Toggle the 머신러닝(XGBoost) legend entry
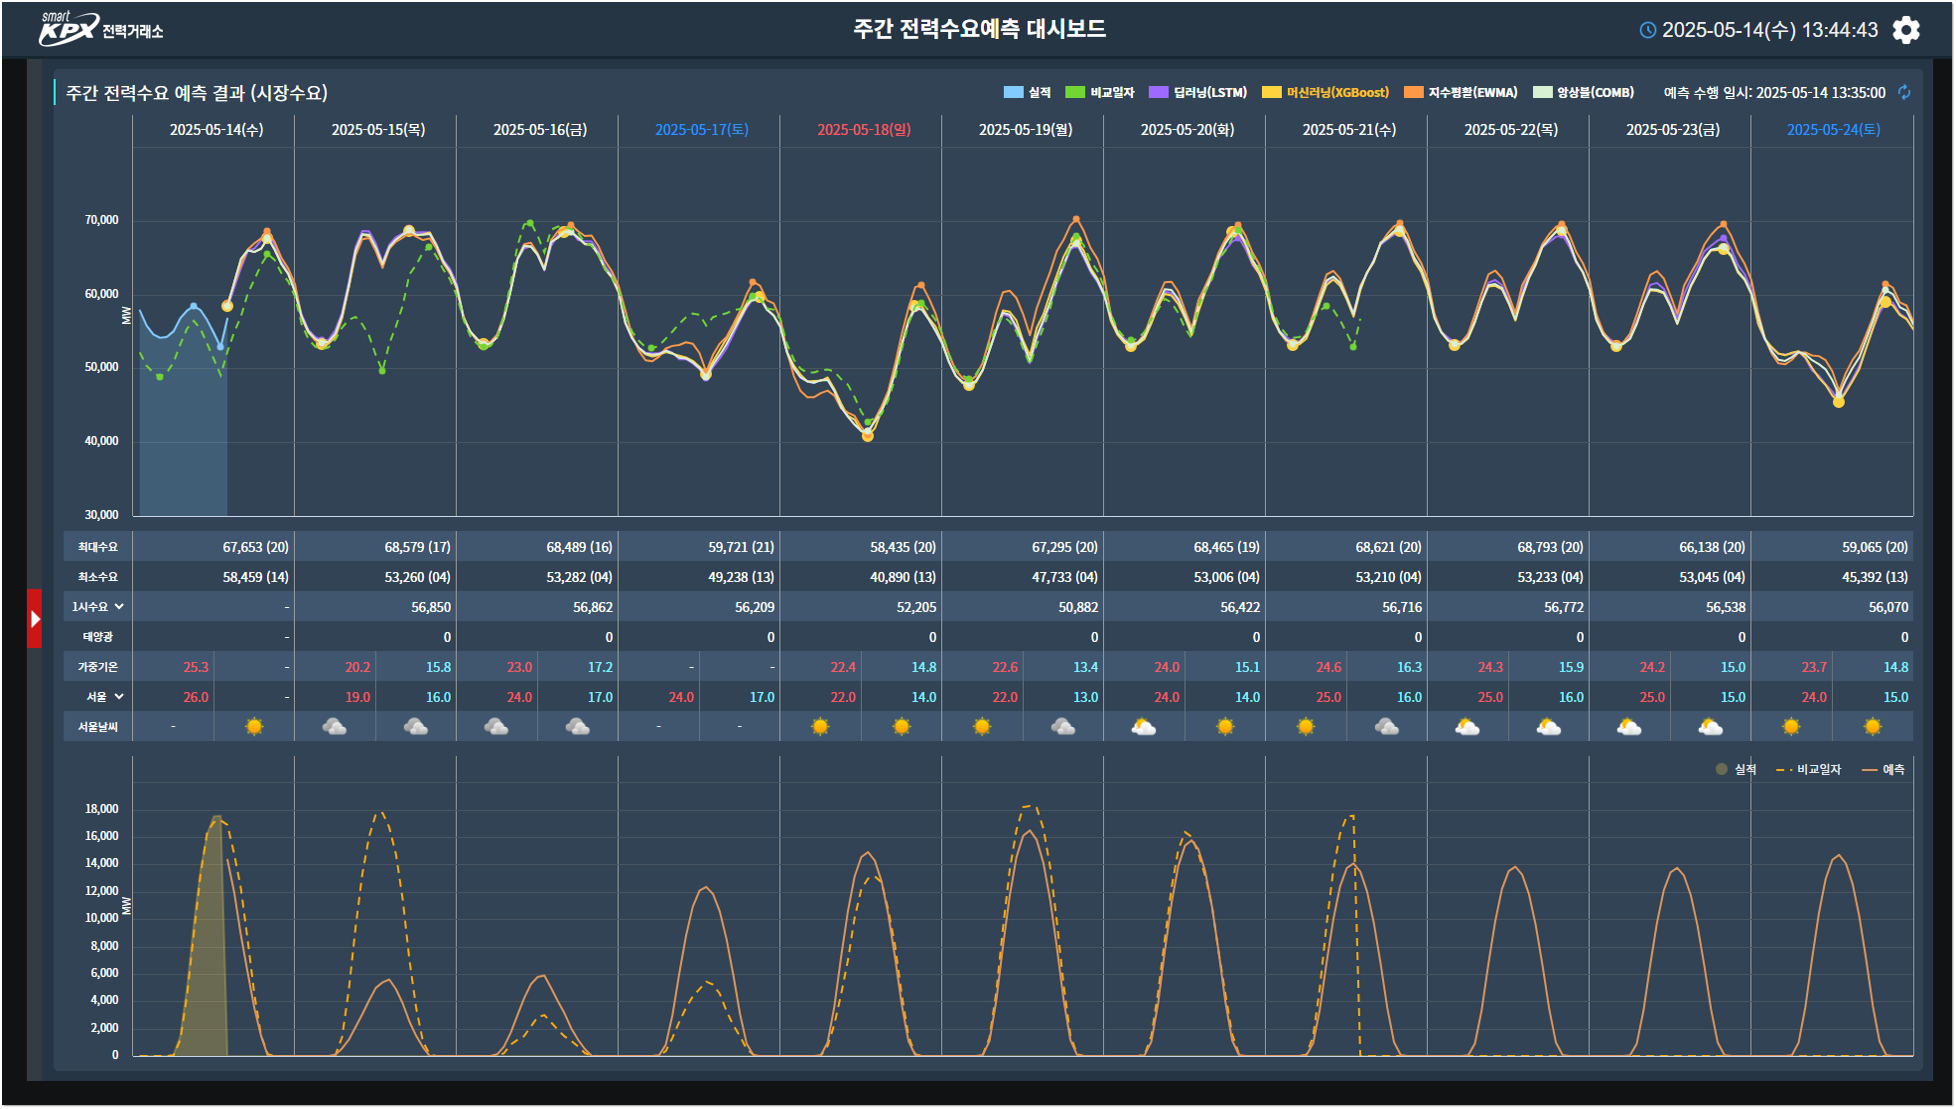 pos(1337,92)
